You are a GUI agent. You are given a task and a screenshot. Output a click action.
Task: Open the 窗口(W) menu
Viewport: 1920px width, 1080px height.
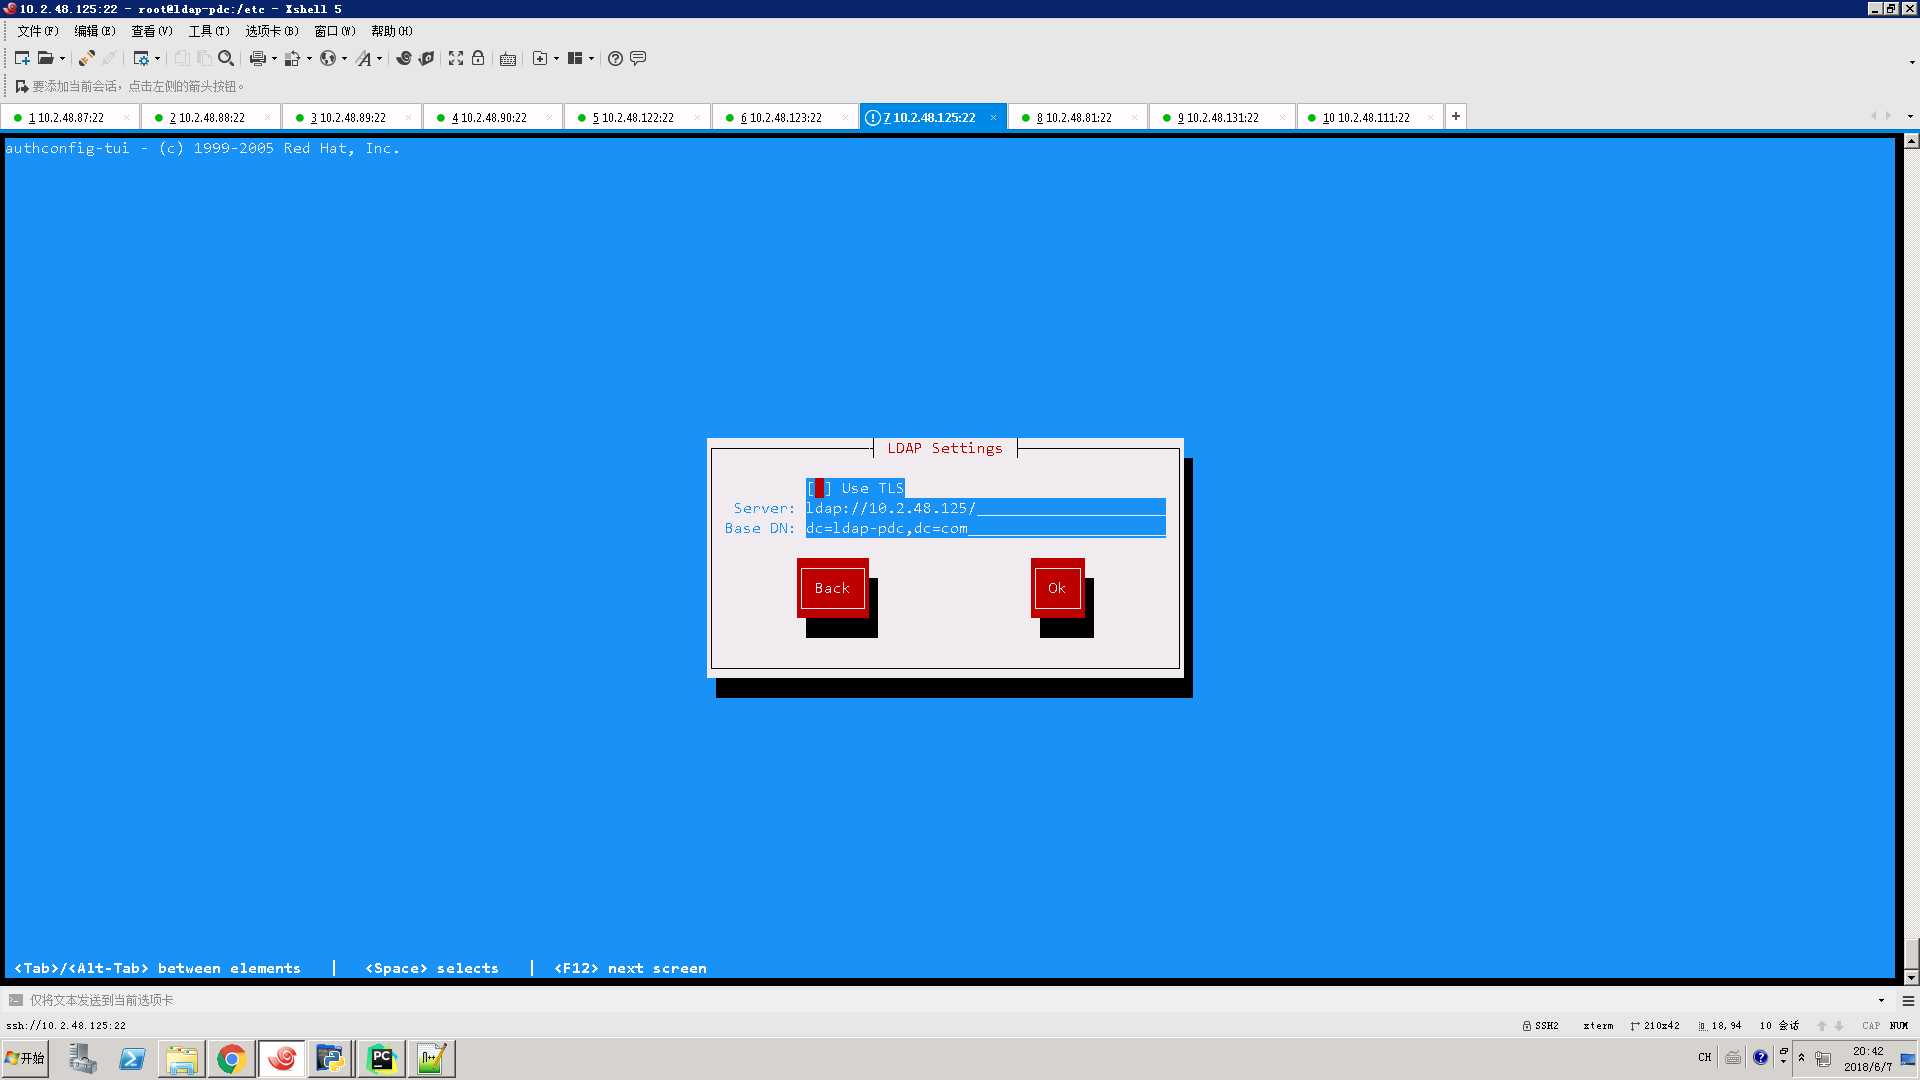335,31
